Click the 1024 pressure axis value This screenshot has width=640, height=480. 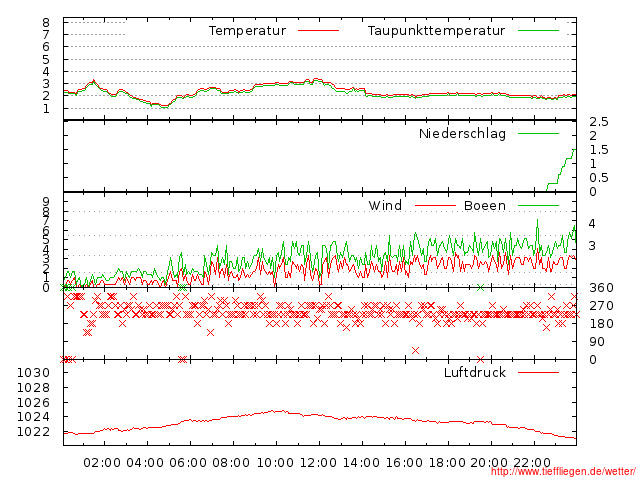[33, 417]
